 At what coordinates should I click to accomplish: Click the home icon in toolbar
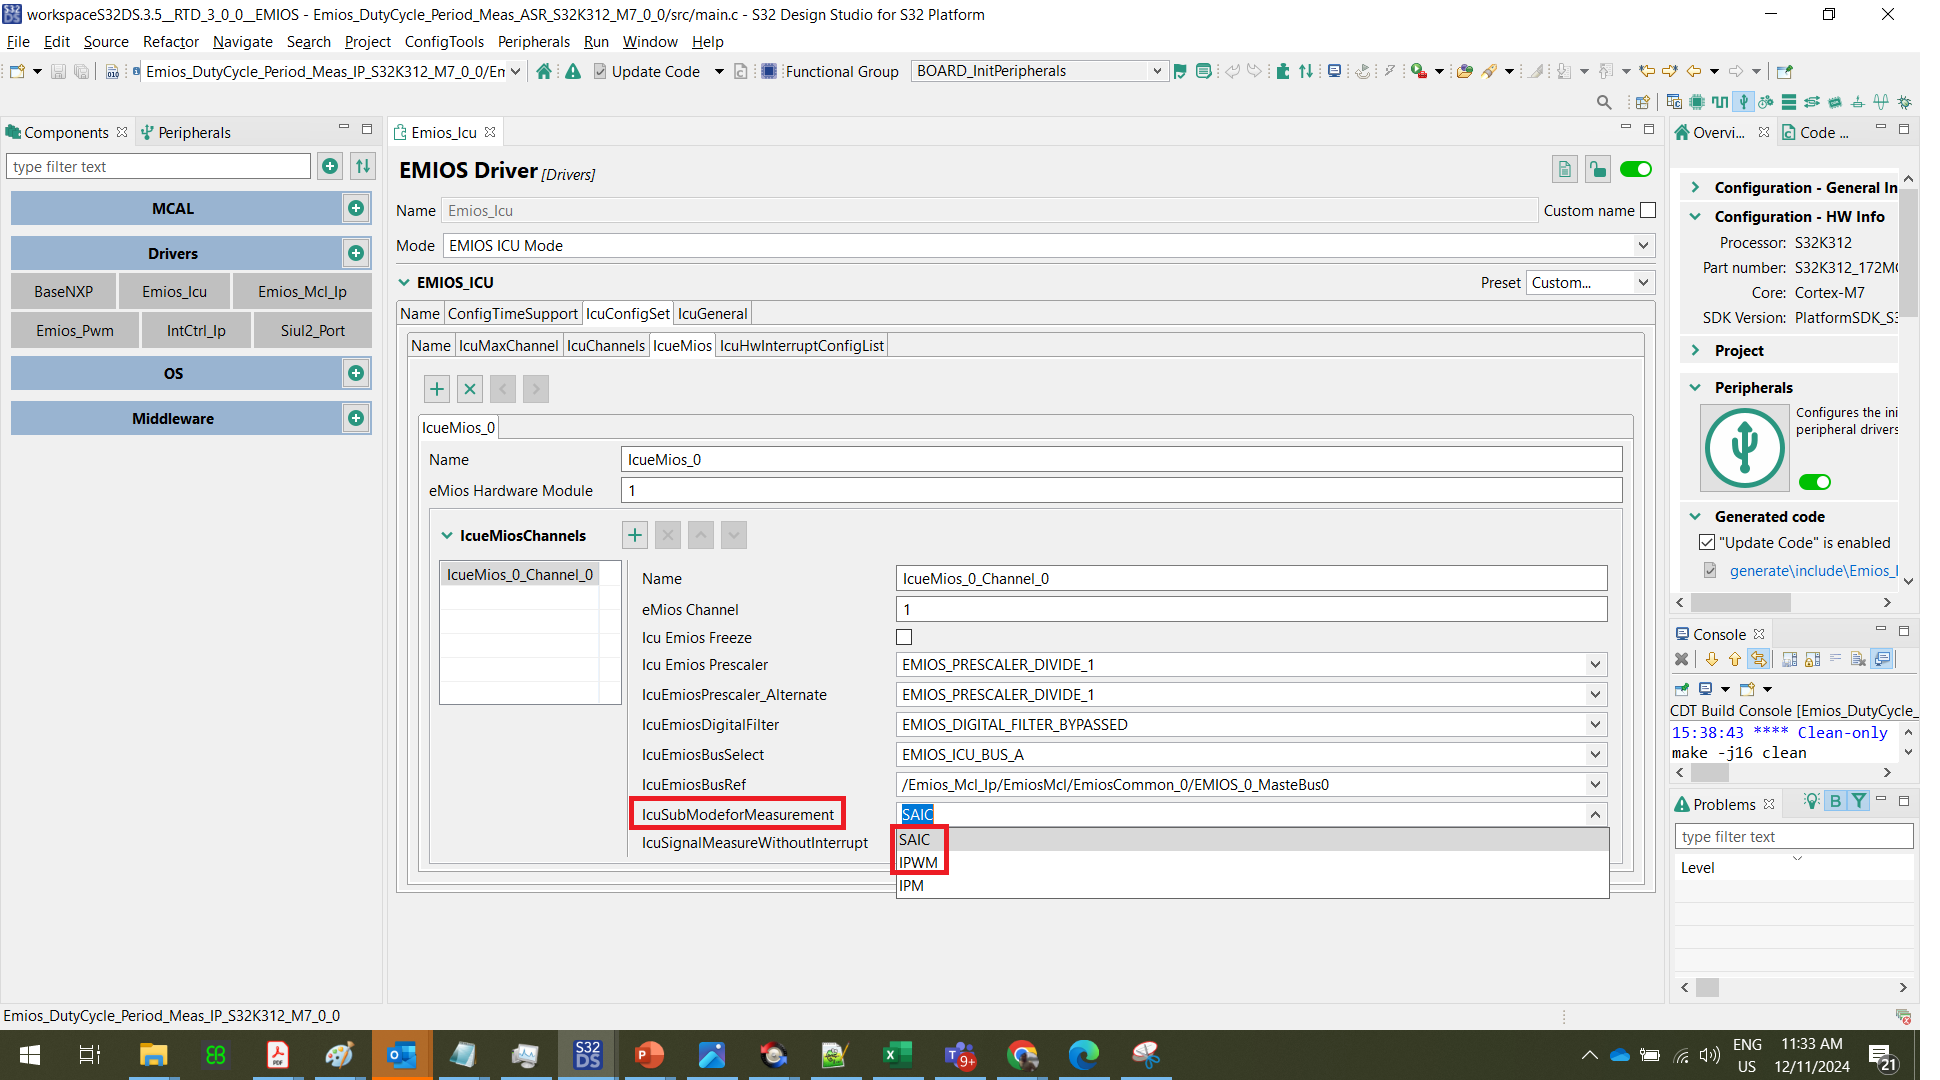tap(544, 71)
